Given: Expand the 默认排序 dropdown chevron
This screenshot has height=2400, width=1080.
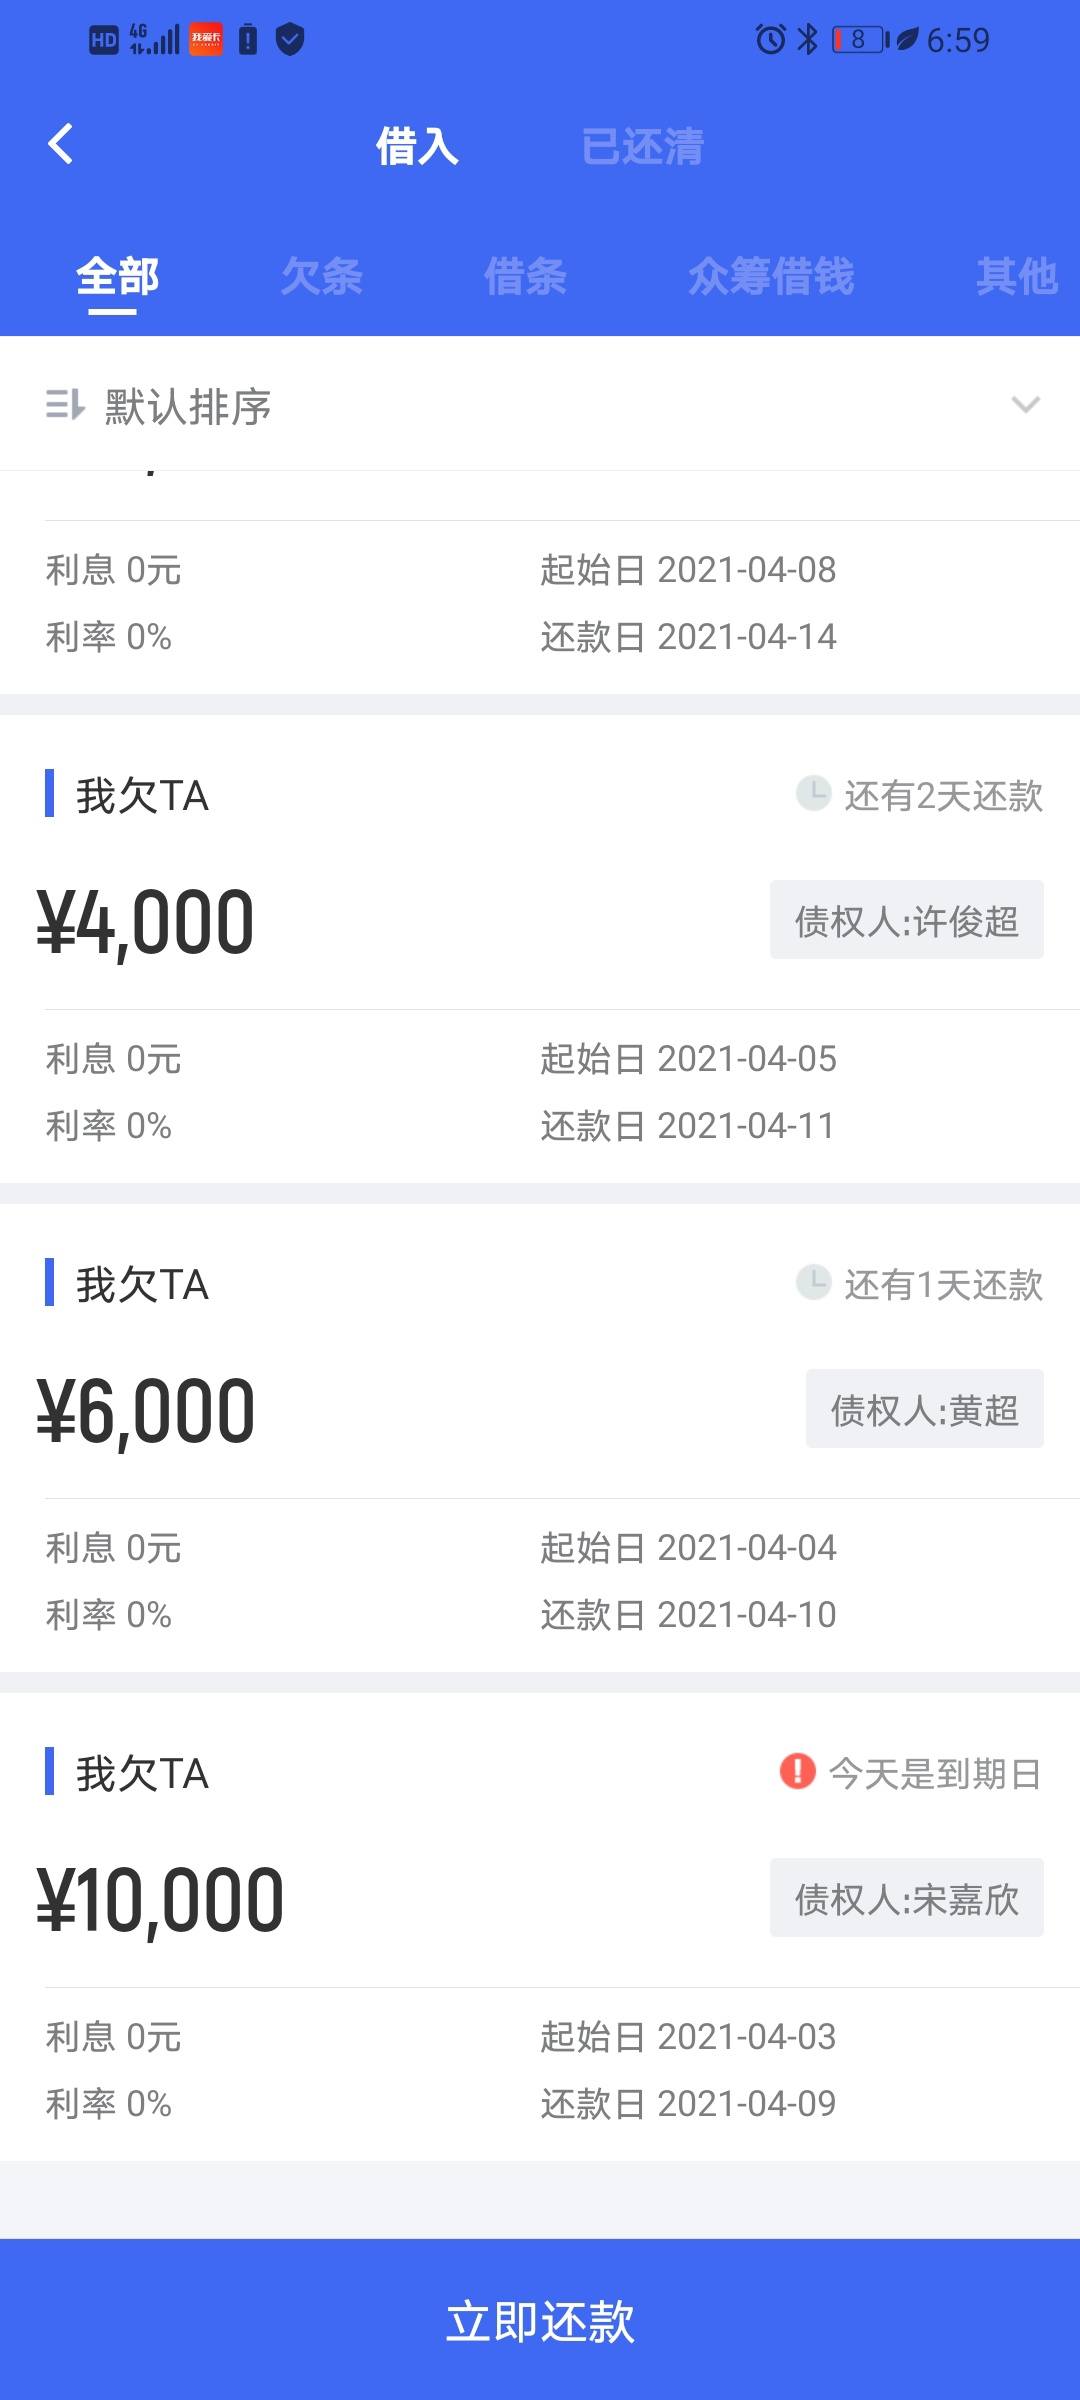Looking at the screenshot, I should click(1026, 405).
